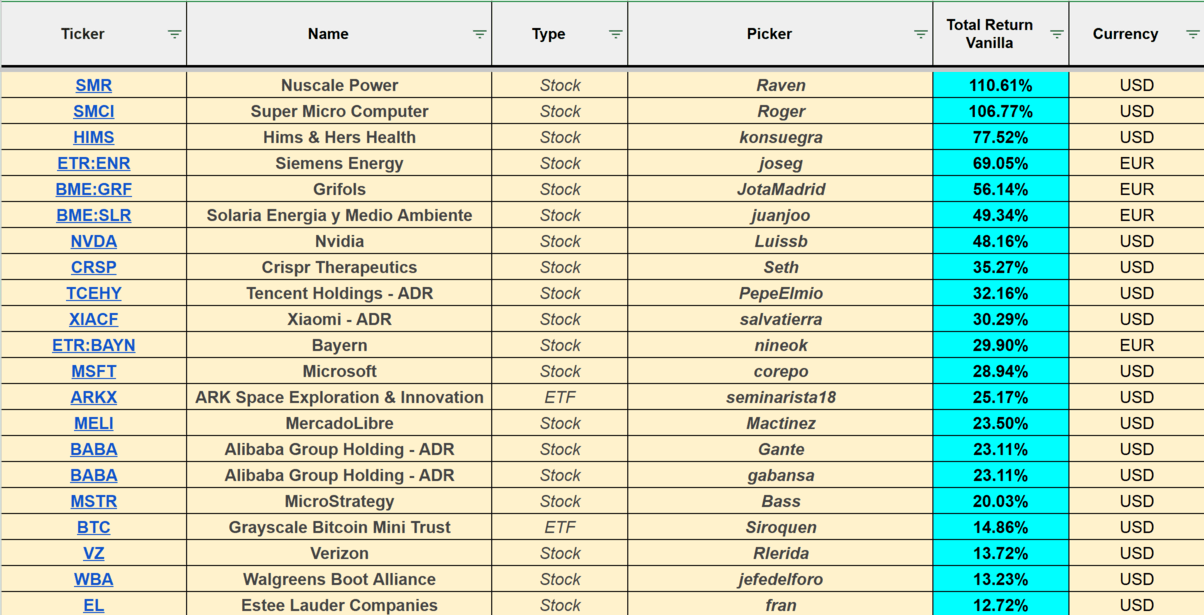Click the Type column filter icon
The image size is (1204, 615).
click(x=615, y=34)
